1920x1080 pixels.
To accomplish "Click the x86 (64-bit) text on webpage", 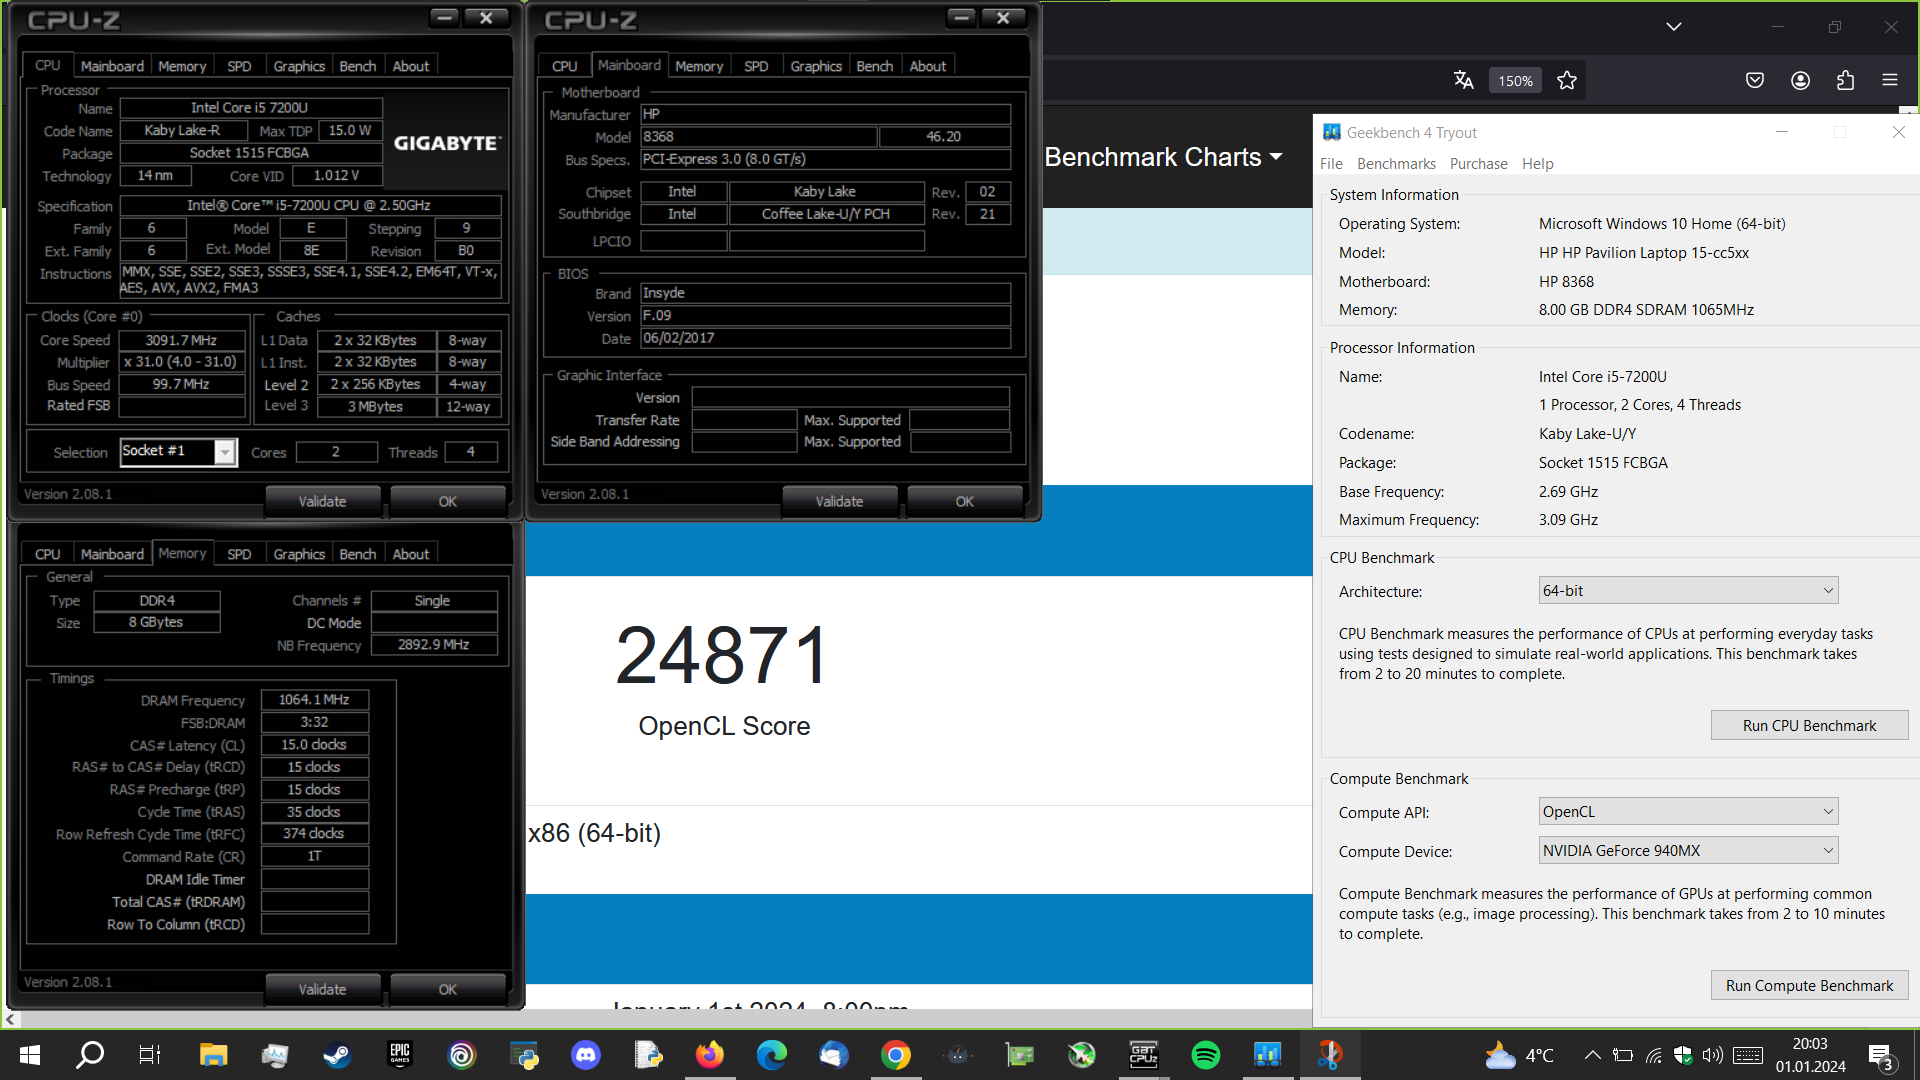I will click(x=595, y=833).
